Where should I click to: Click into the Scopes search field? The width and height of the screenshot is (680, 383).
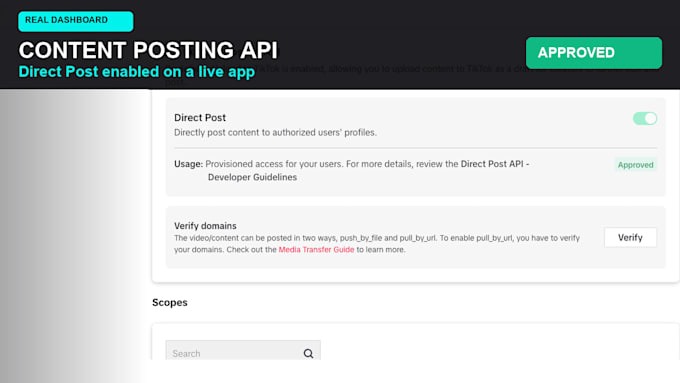pos(243,351)
